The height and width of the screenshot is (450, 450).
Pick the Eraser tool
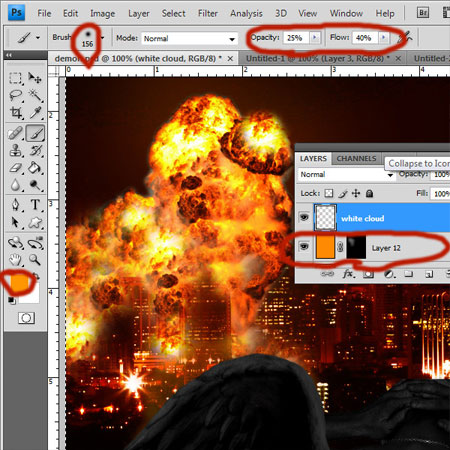click(15, 168)
